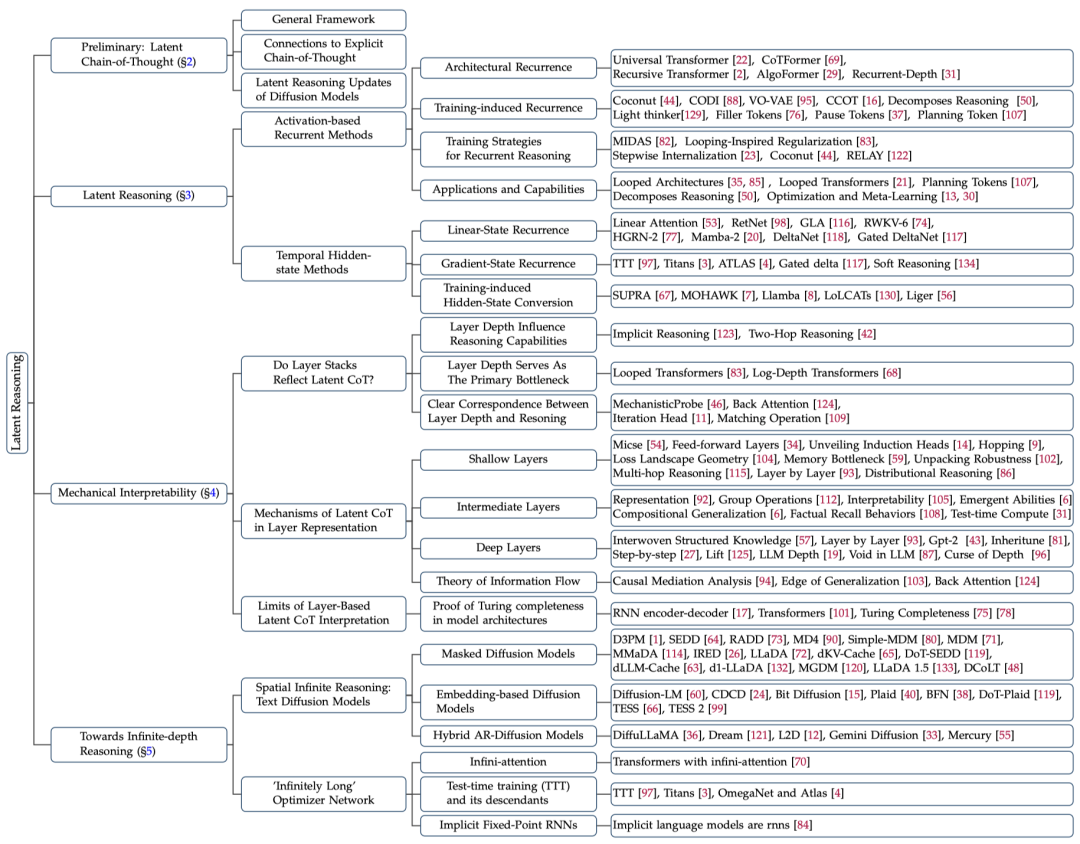The width and height of the screenshot is (1080, 844).
Task: Click the Shallow Layers node
Action: 508,460
